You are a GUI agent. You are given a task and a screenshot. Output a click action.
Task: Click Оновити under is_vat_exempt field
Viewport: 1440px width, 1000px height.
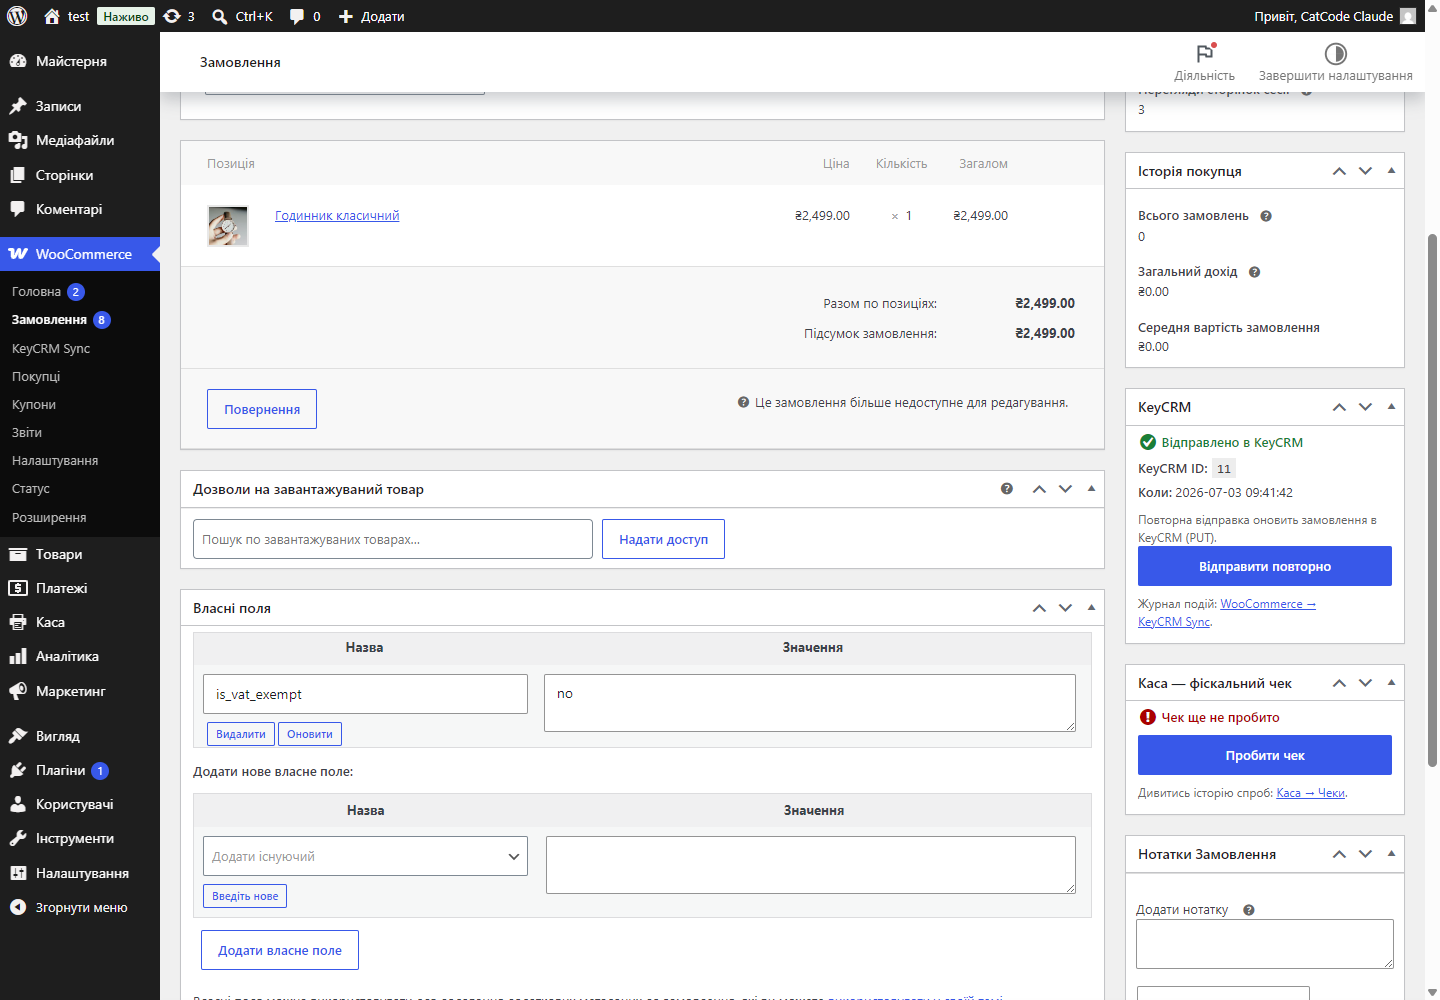(310, 734)
